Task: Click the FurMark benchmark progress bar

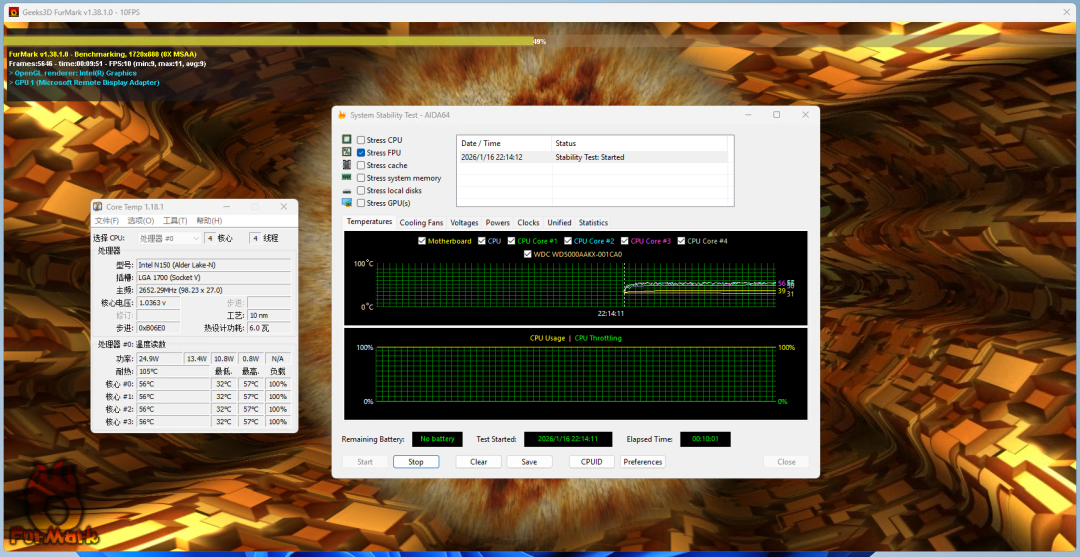Action: 270,41
